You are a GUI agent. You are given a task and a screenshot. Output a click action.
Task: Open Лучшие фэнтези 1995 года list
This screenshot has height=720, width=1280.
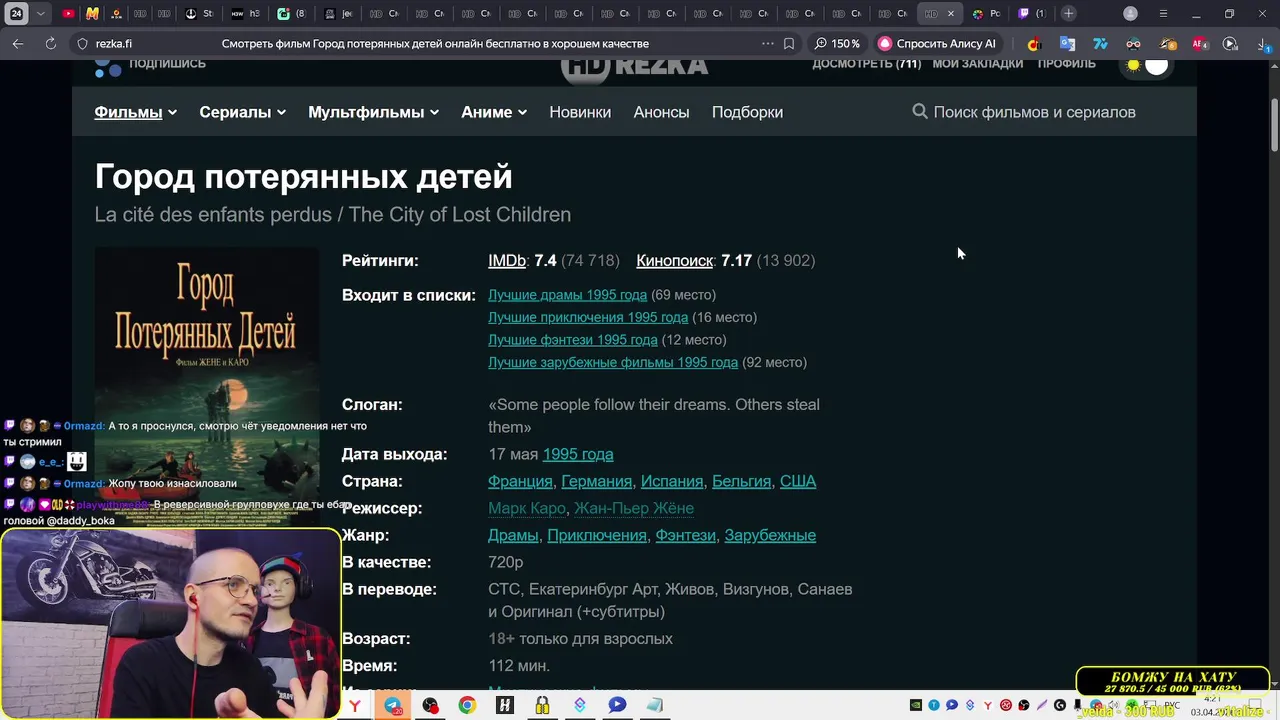click(x=573, y=340)
